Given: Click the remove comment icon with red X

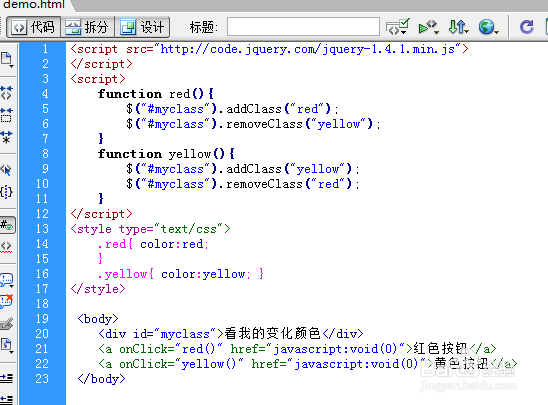Looking at the screenshot, I should coord(7,301).
